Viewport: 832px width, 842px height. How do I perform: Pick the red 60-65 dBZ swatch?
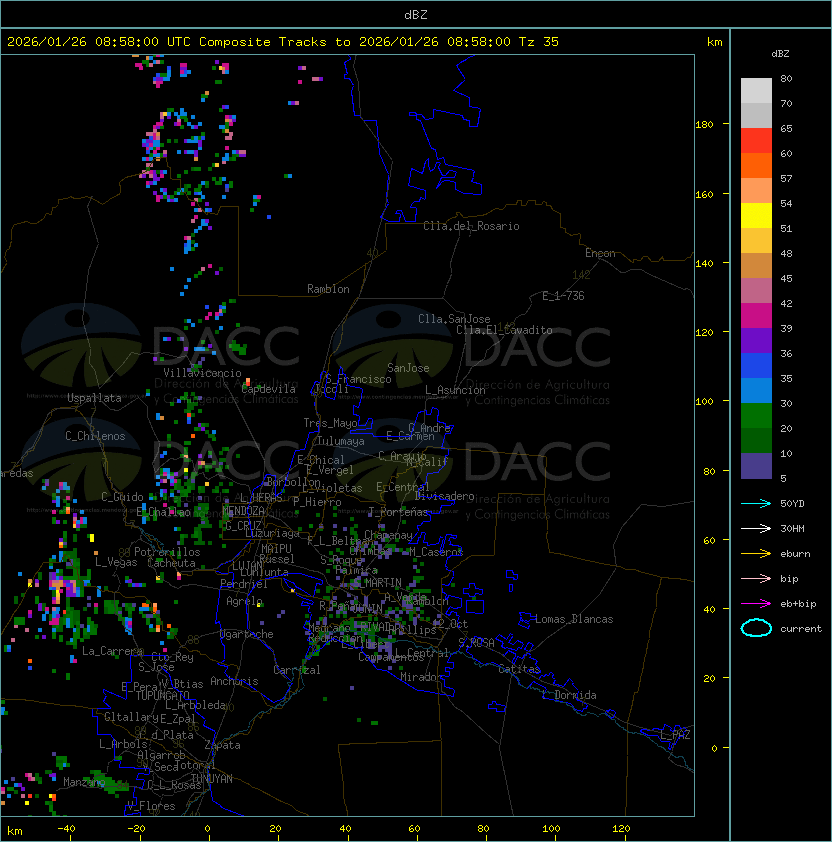click(x=756, y=141)
